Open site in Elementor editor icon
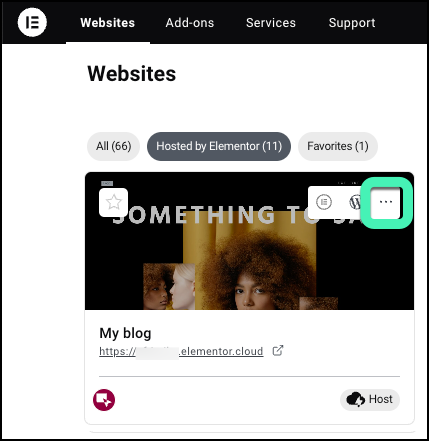 (324, 202)
